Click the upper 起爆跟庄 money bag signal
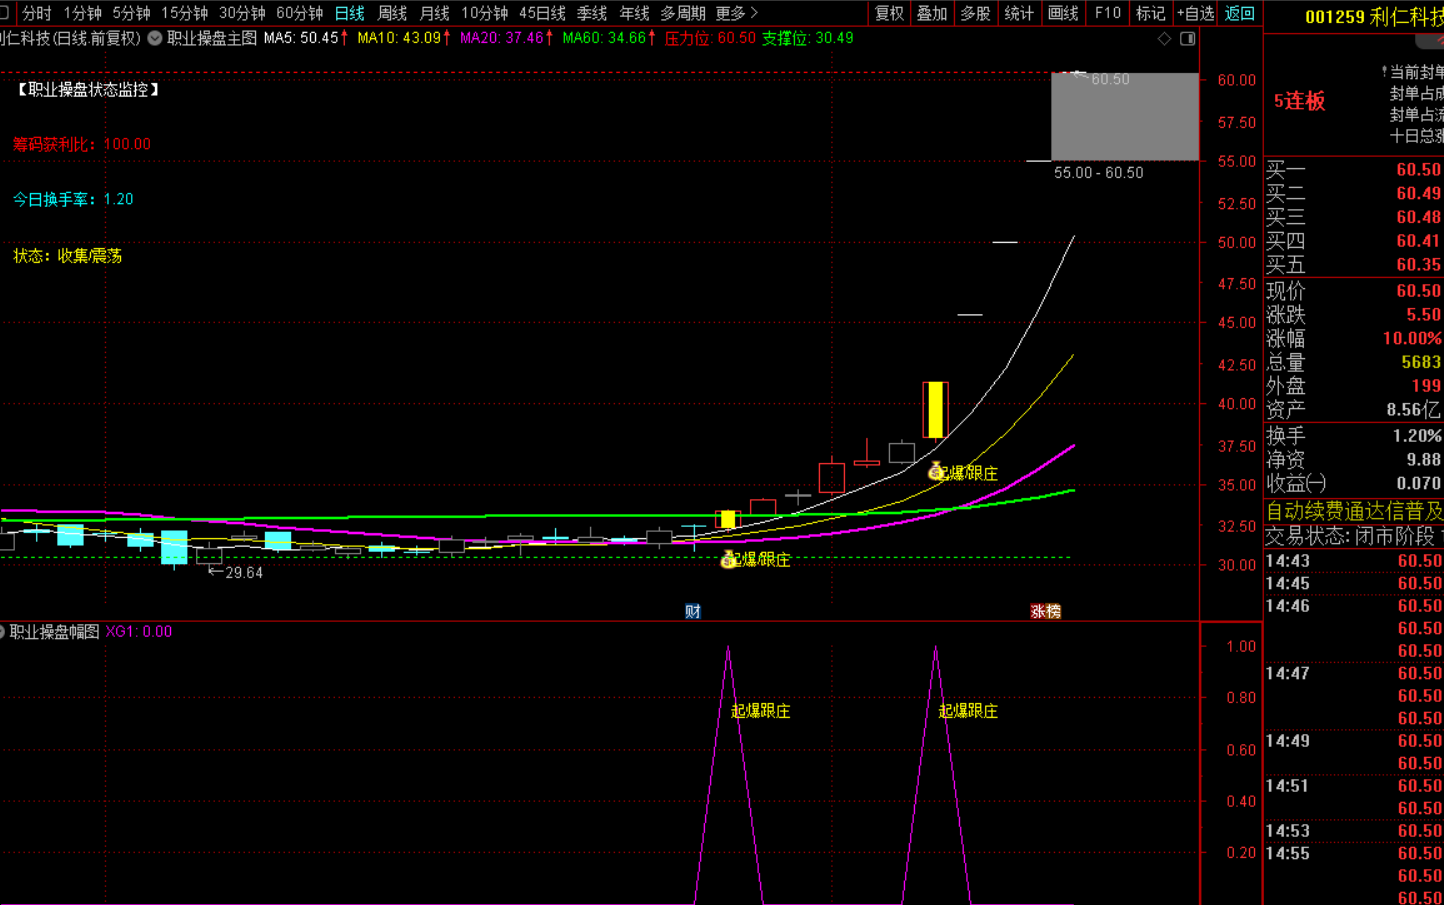1444x905 pixels. (x=936, y=471)
